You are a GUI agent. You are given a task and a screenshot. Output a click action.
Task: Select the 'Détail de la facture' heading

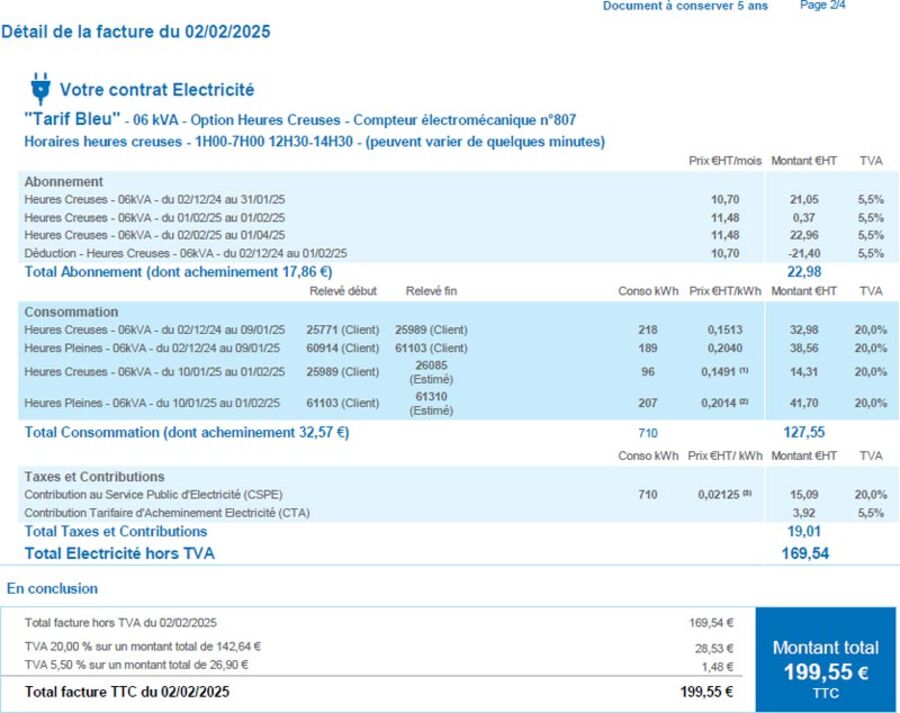click(x=136, y=32)
